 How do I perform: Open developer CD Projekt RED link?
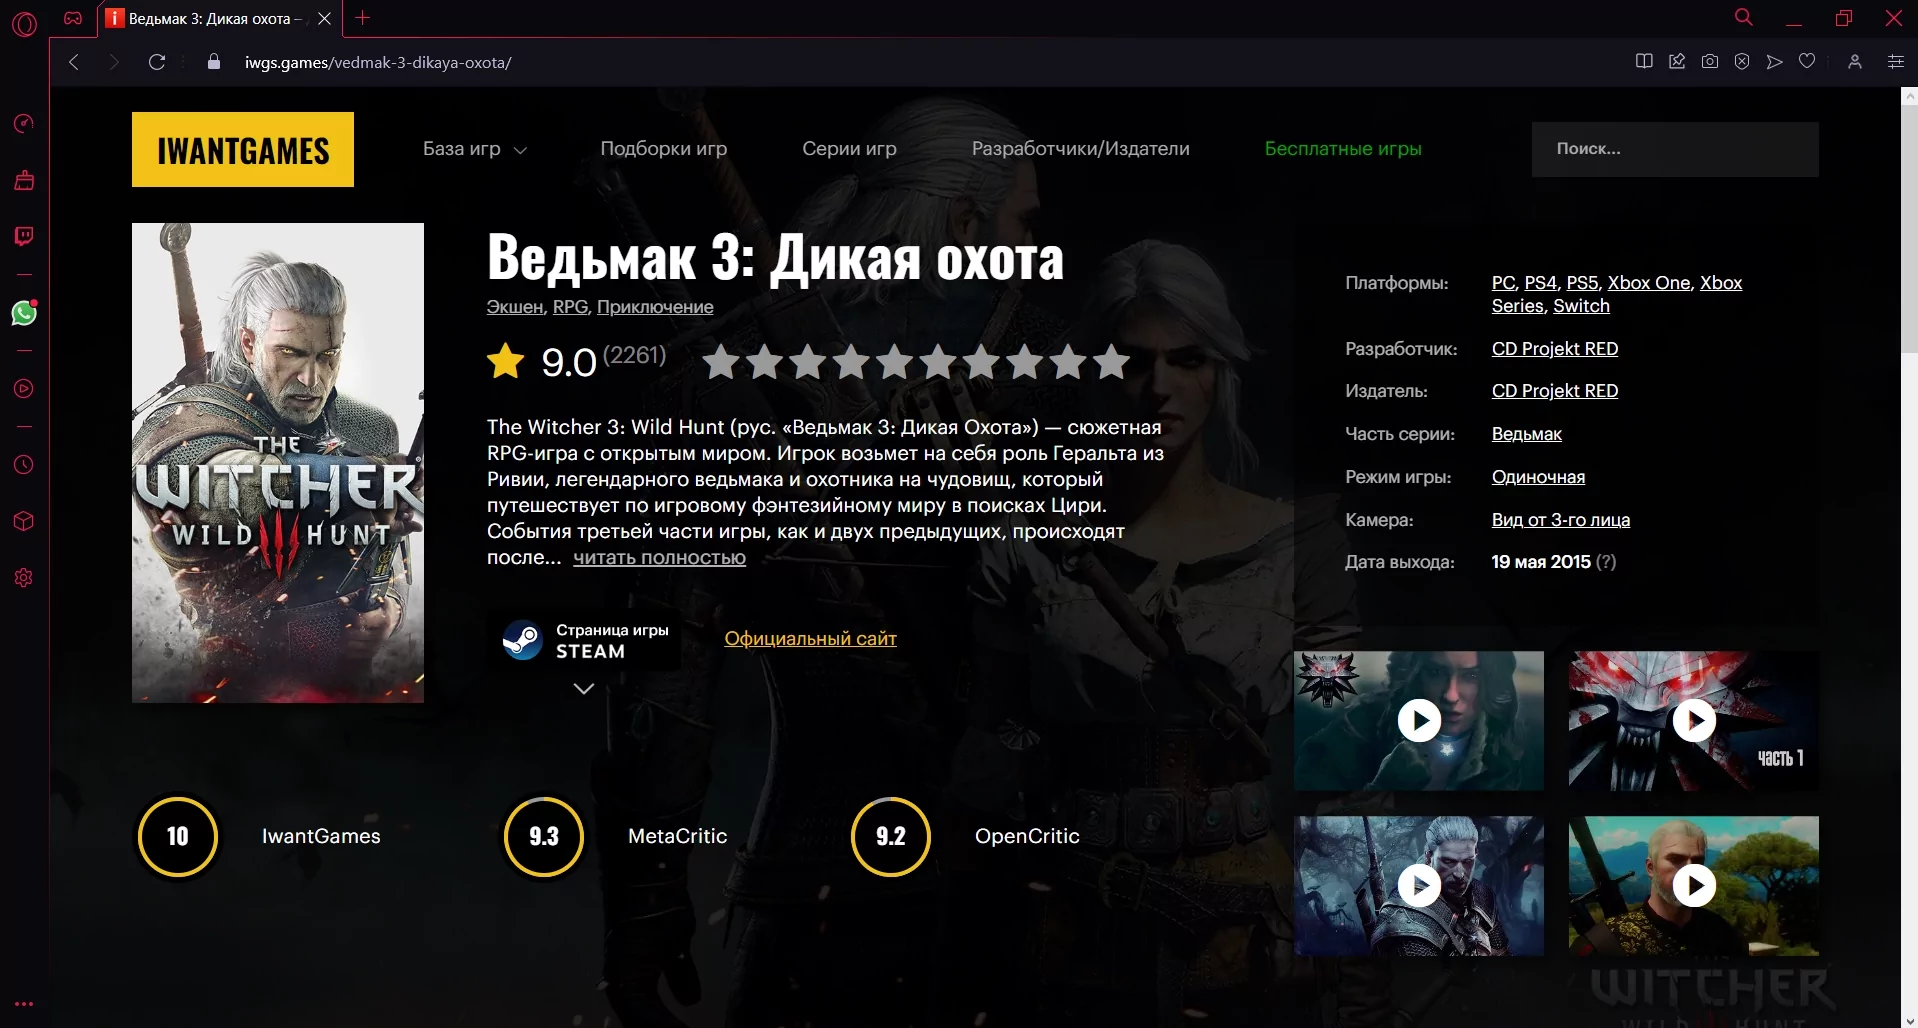1555,349
